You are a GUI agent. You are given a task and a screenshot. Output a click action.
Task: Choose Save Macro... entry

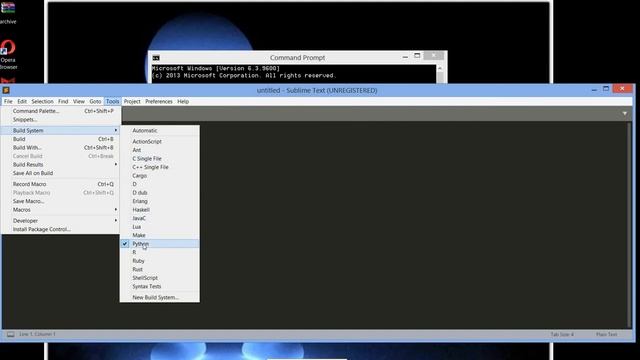(61, 201)
